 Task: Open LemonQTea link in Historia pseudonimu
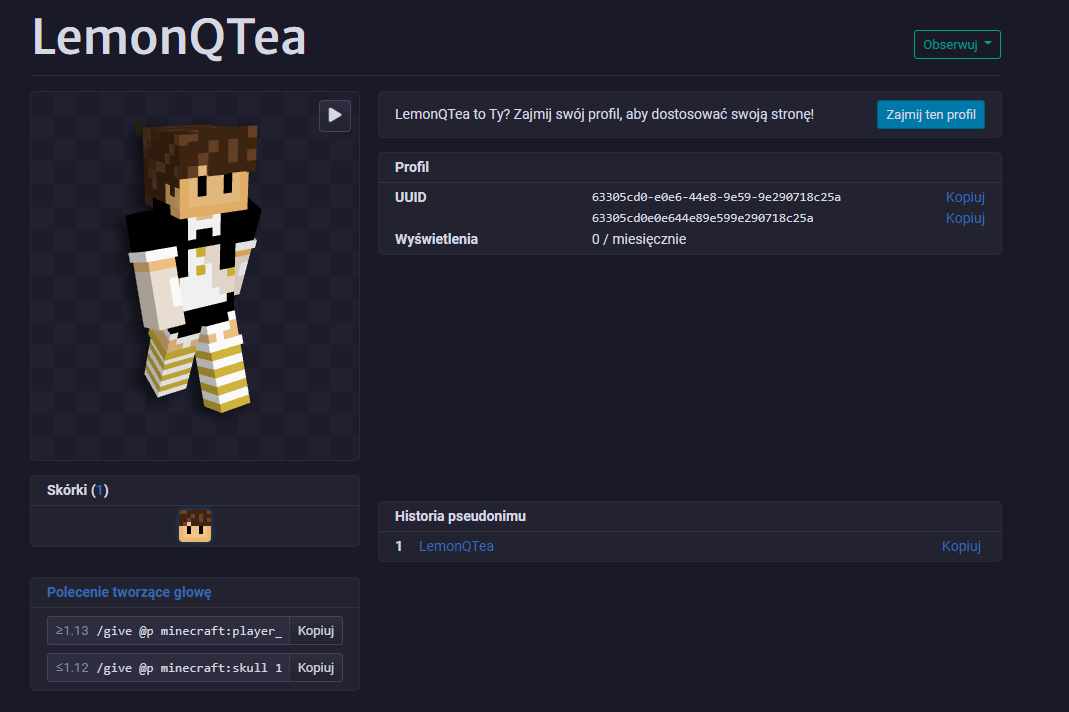pyautogui.click(x=456, y=546)
